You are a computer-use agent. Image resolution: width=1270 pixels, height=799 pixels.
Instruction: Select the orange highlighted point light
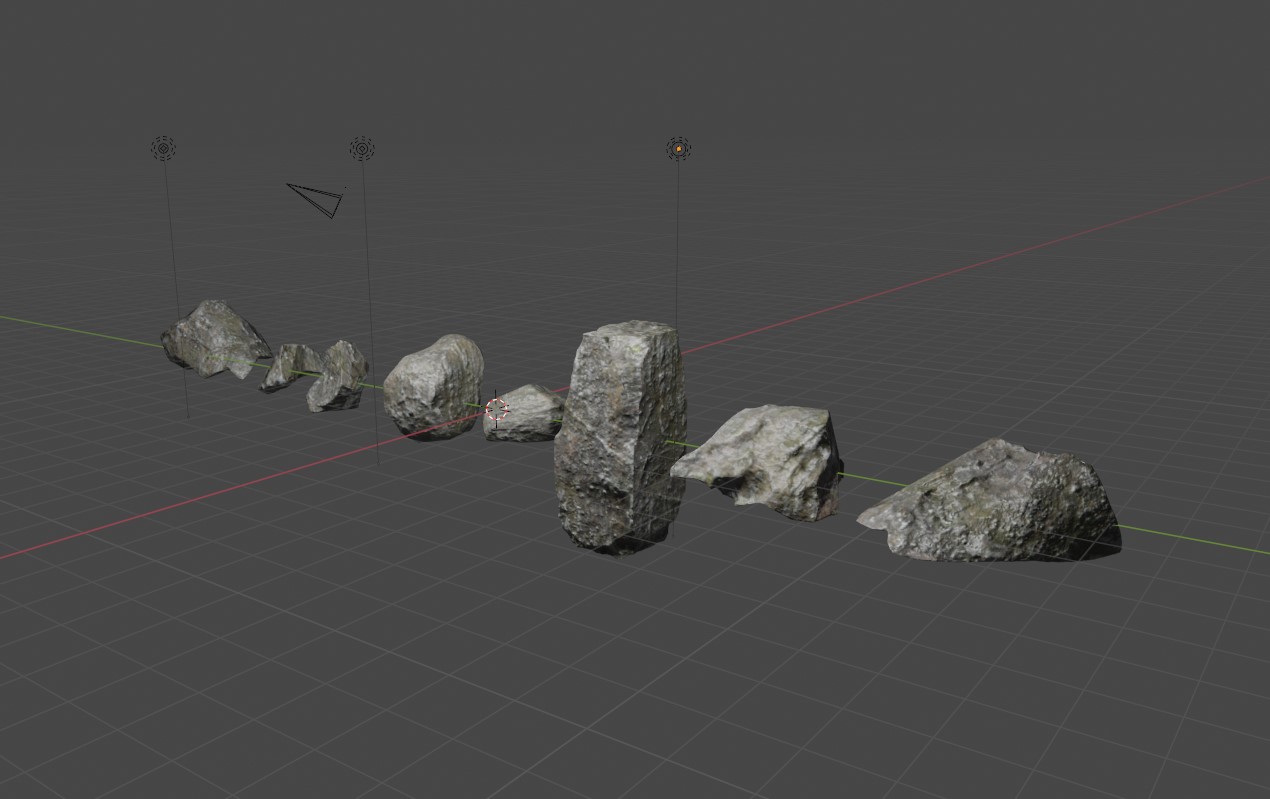click(678, 149)
